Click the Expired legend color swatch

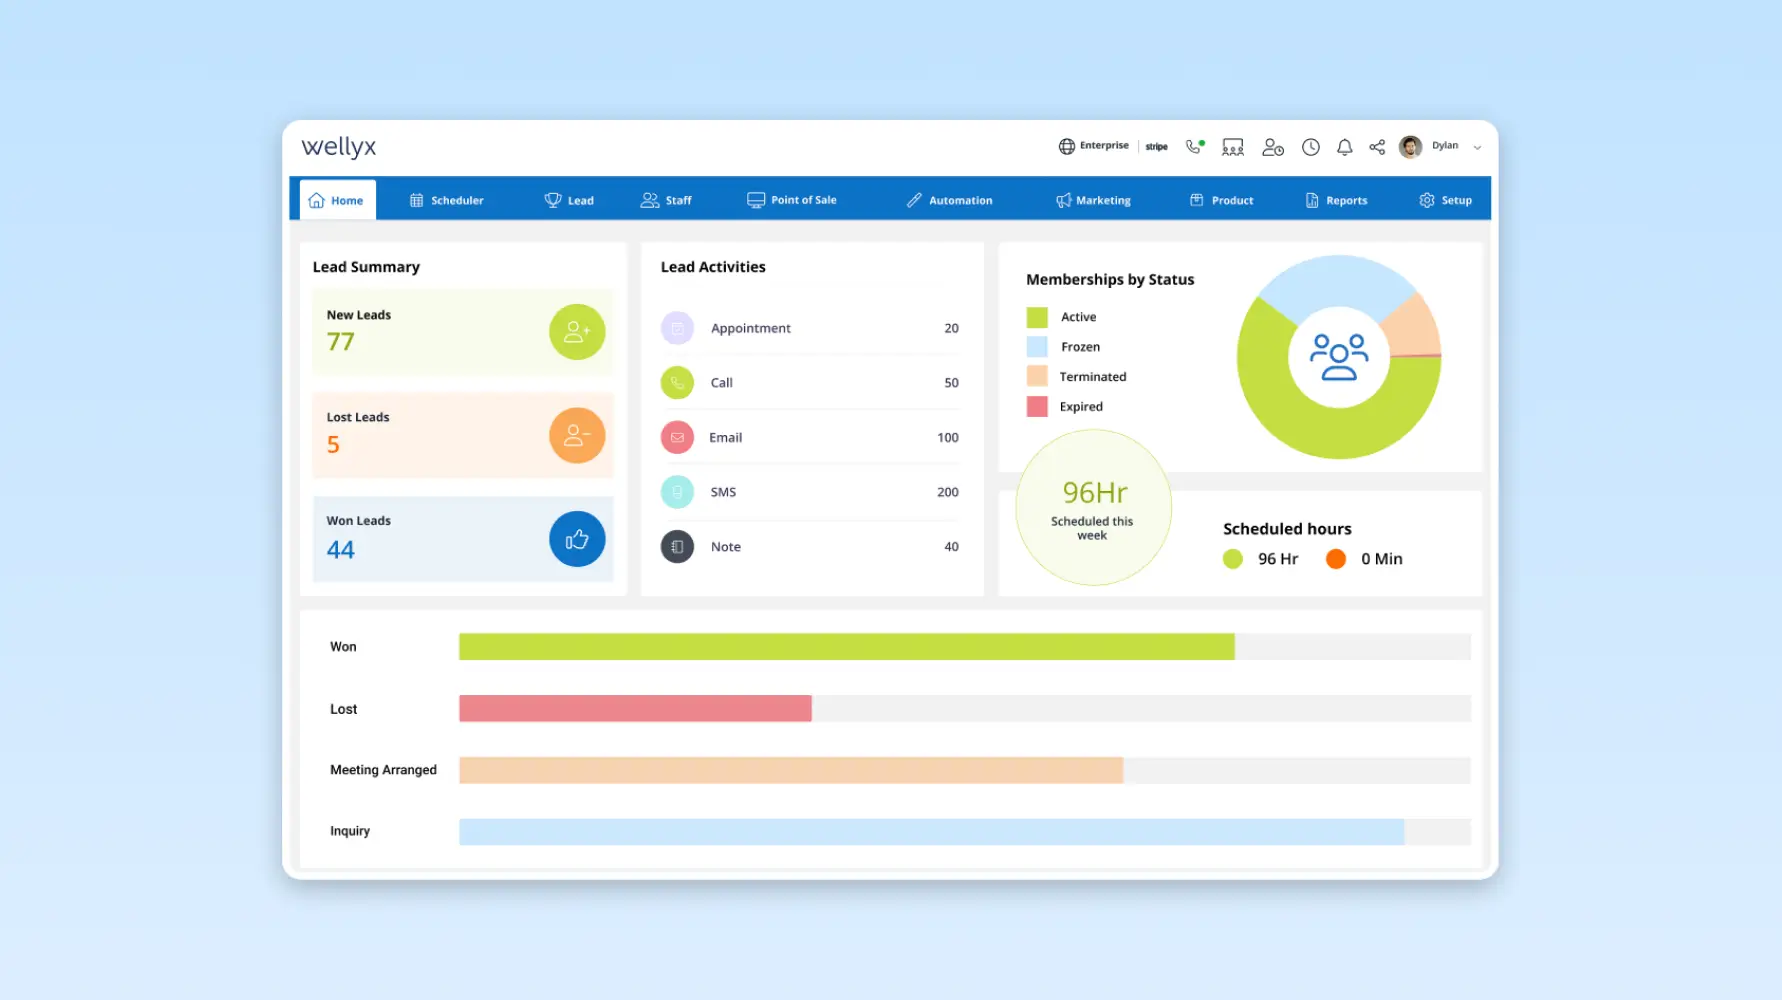[x=1037, y=406]
